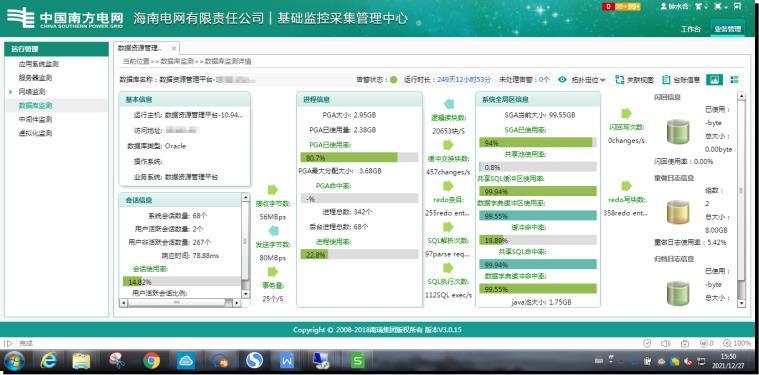Click the redo条目 arrow icon
The image size is (759, 375).
448,186
